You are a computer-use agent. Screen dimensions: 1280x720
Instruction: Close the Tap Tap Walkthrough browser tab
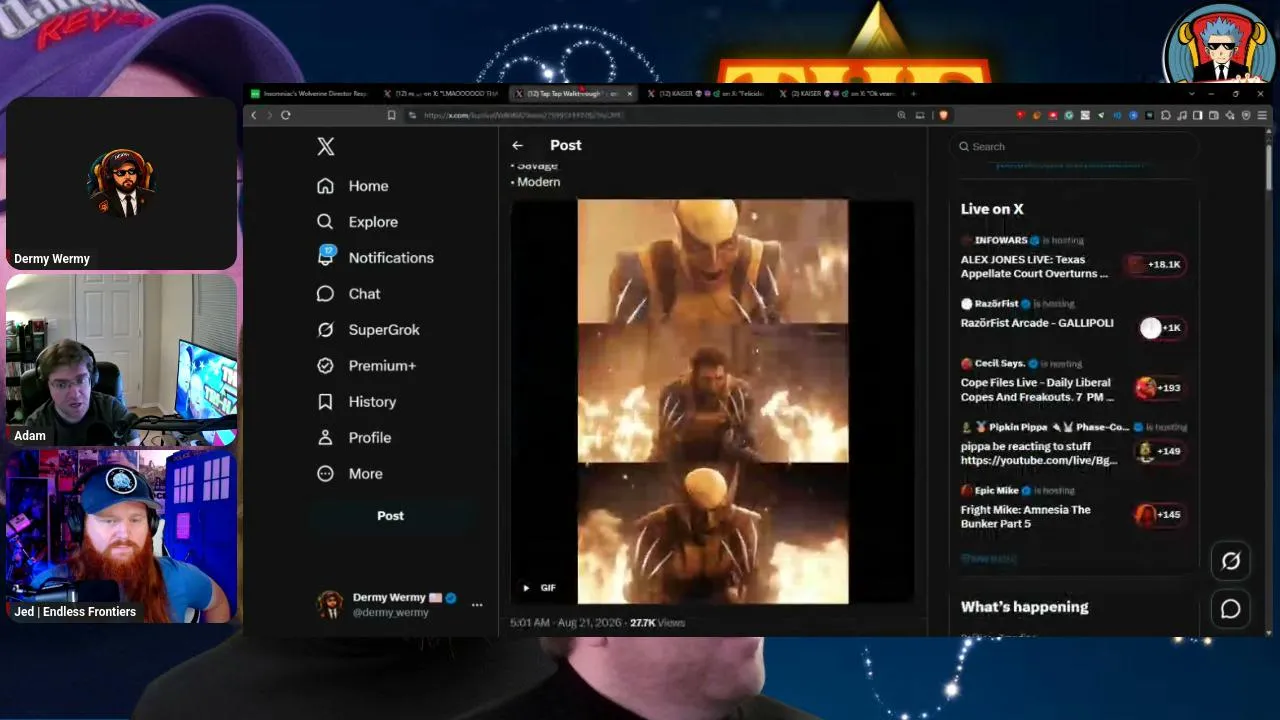pos(629,94)
